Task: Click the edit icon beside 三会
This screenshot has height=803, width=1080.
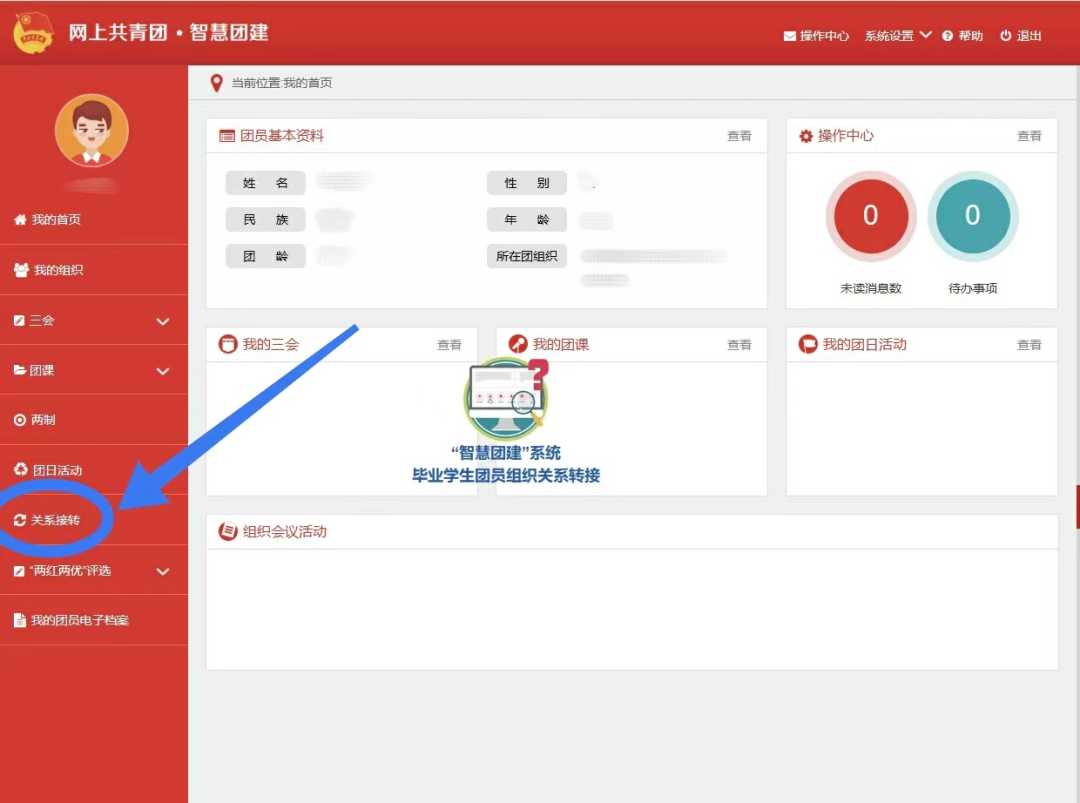Action: tap(19, 320)
